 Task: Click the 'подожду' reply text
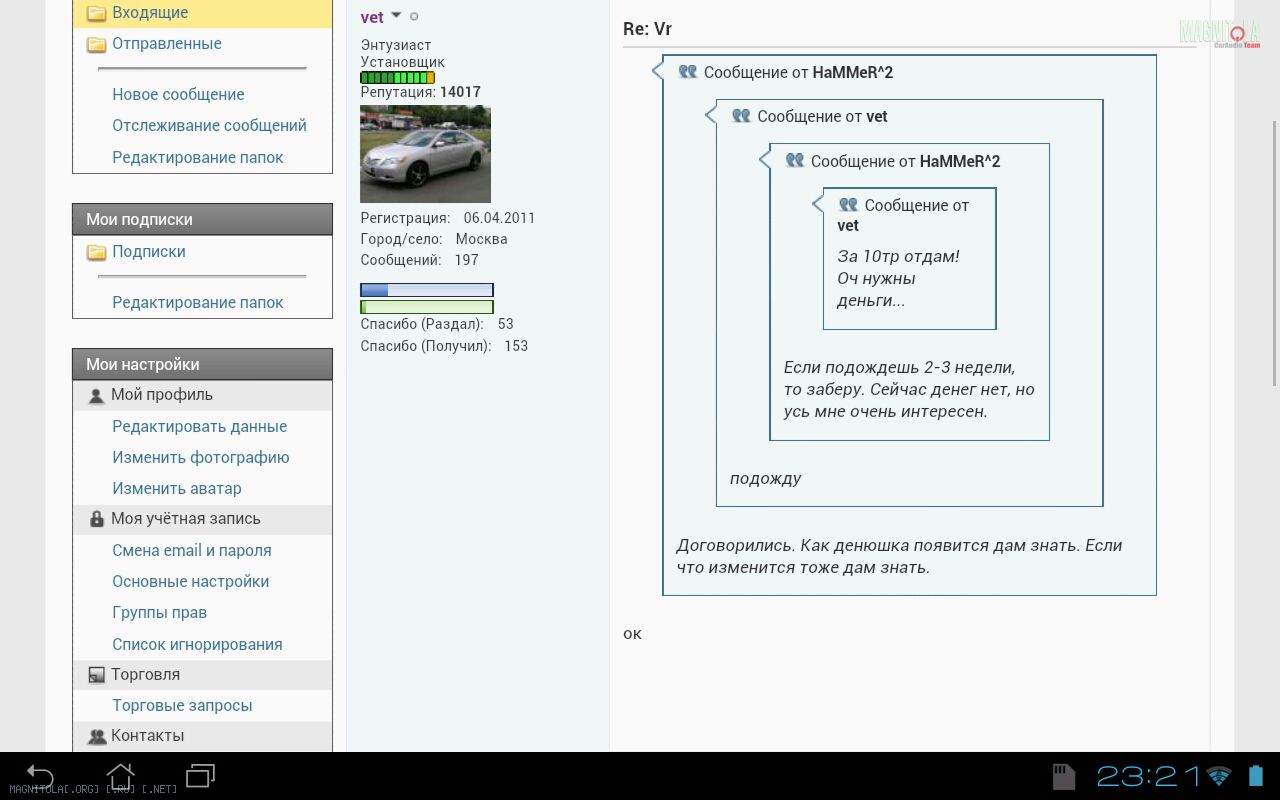click(x=766, y=478)
